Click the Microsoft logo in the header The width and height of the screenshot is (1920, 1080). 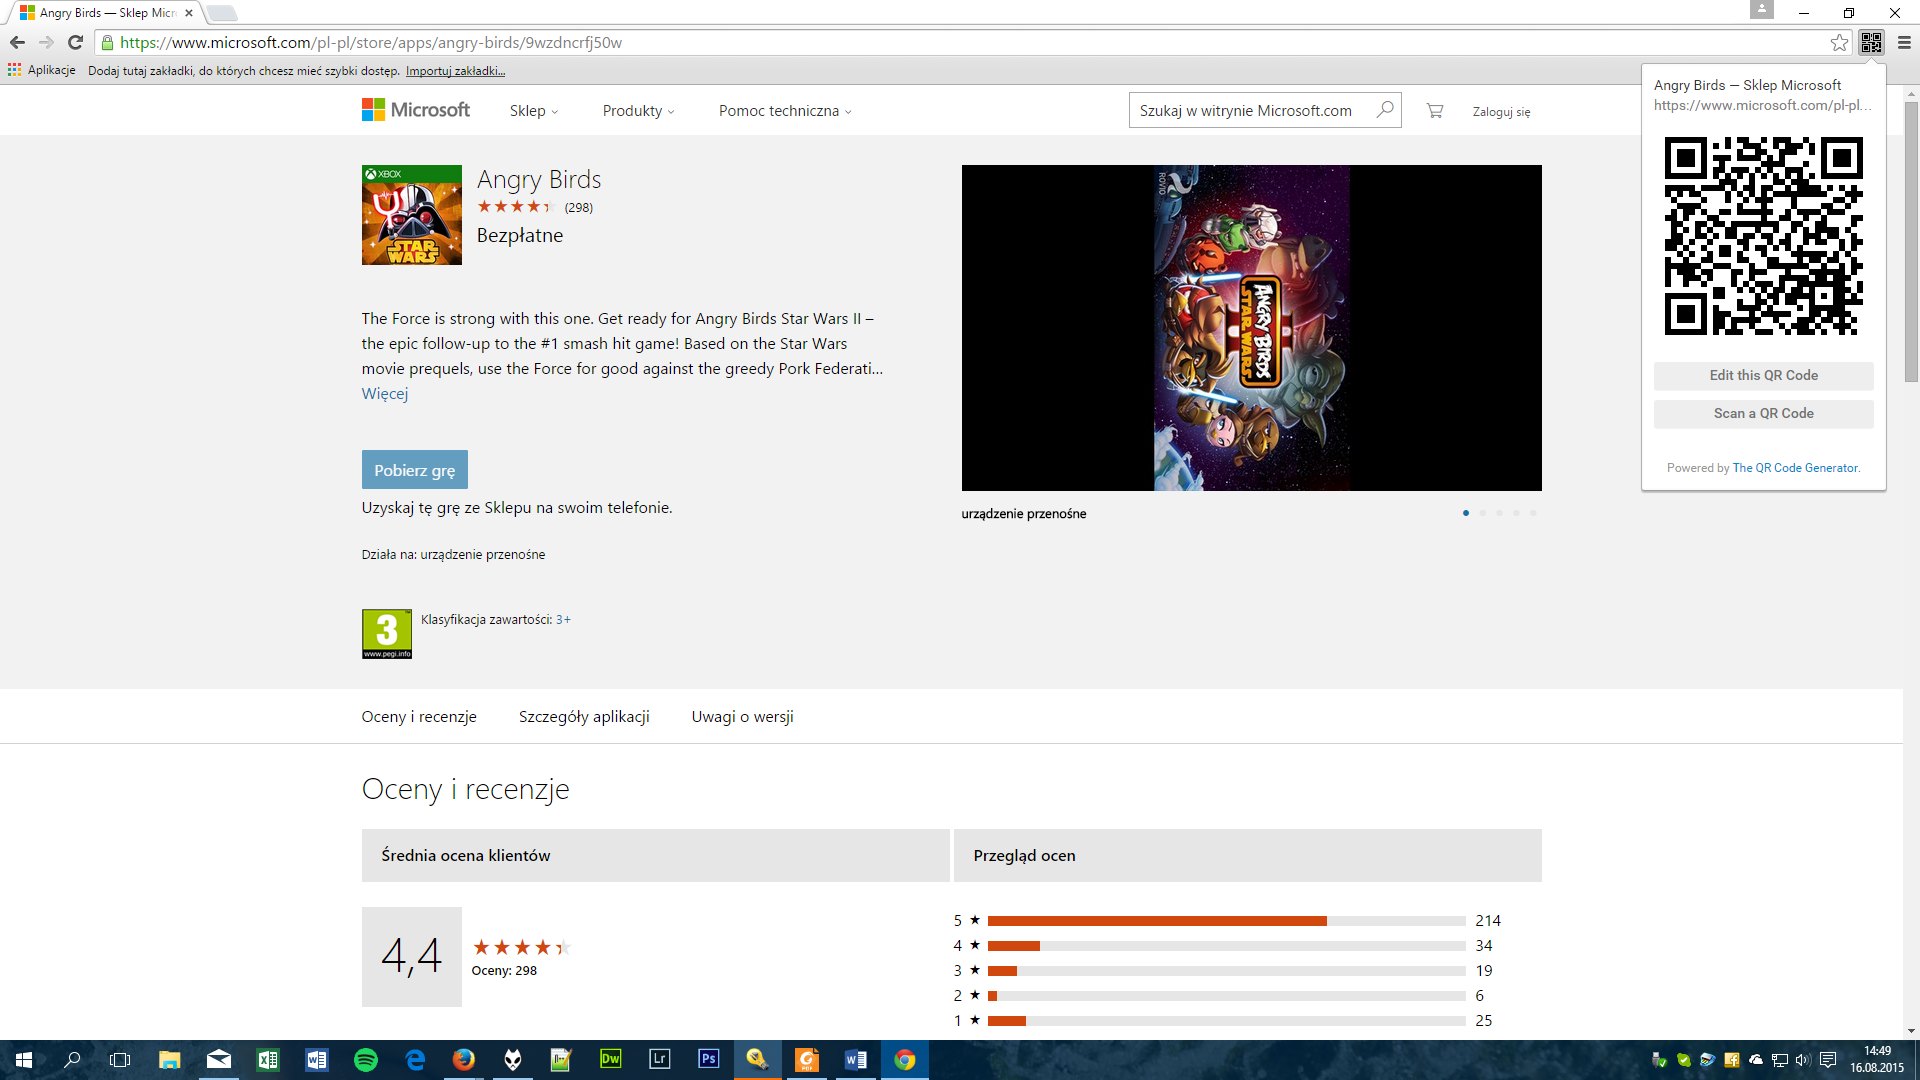tap(416, 110)
